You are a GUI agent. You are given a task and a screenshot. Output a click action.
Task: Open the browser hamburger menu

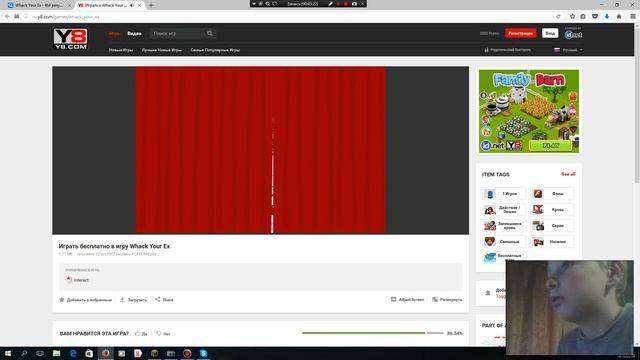pos(633,16)
